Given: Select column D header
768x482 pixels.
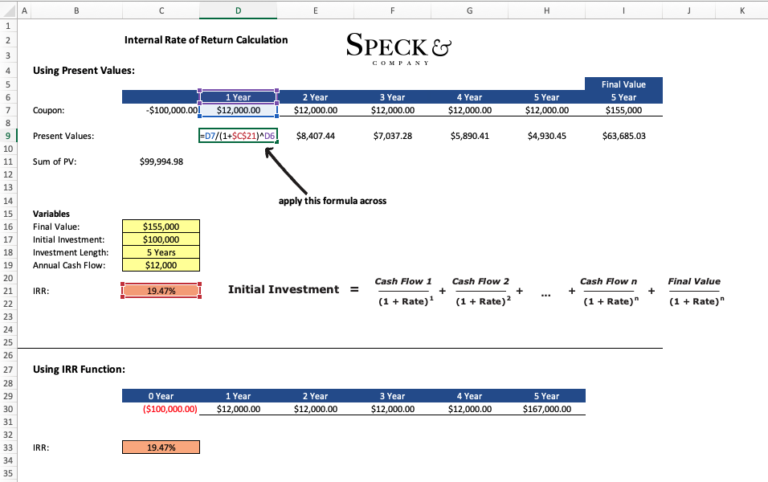Looking at the screenshot, I should click(x=237, y=10).
